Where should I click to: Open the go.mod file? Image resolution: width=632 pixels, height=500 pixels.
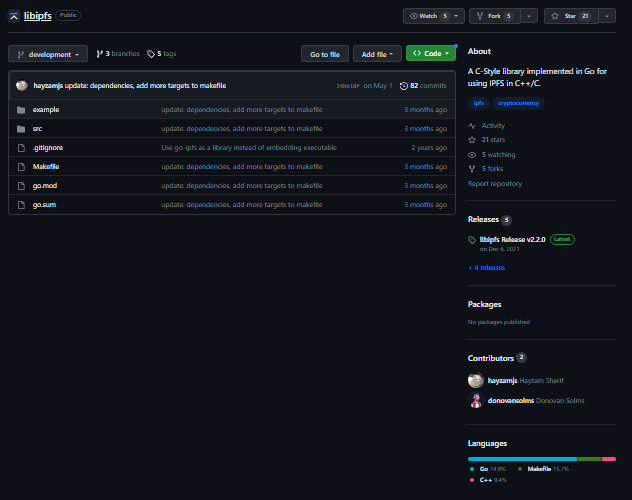(45, 185)
